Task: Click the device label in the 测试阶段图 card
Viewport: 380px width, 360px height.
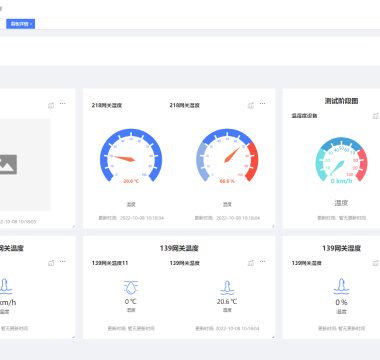Action: (304, 116)
